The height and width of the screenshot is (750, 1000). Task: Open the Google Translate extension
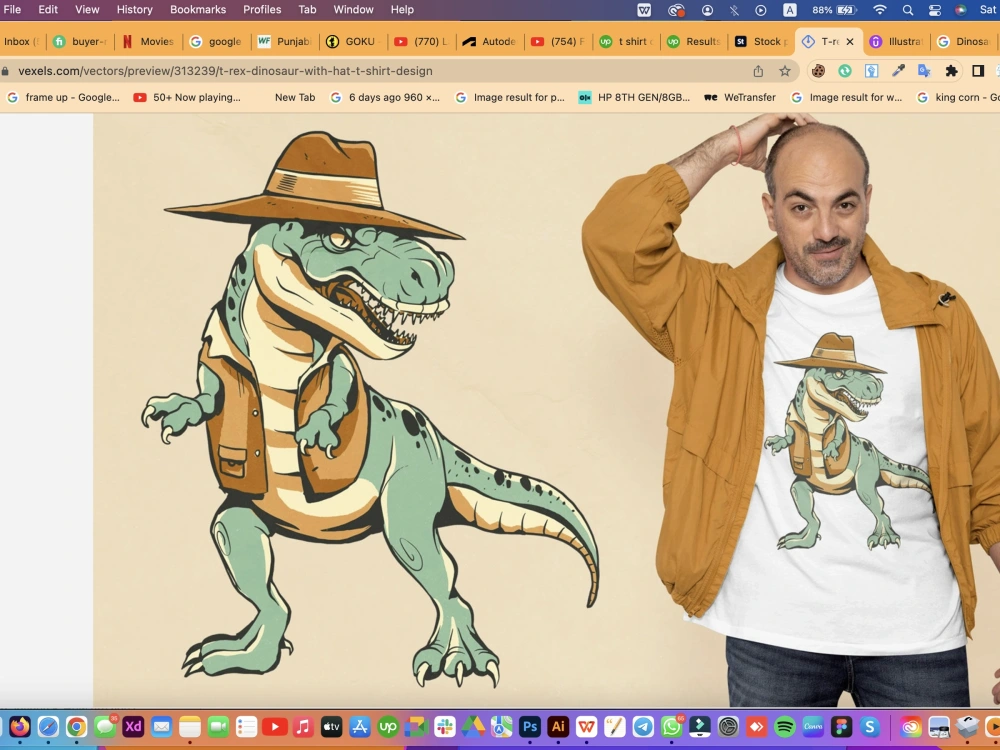coord(924,71)
